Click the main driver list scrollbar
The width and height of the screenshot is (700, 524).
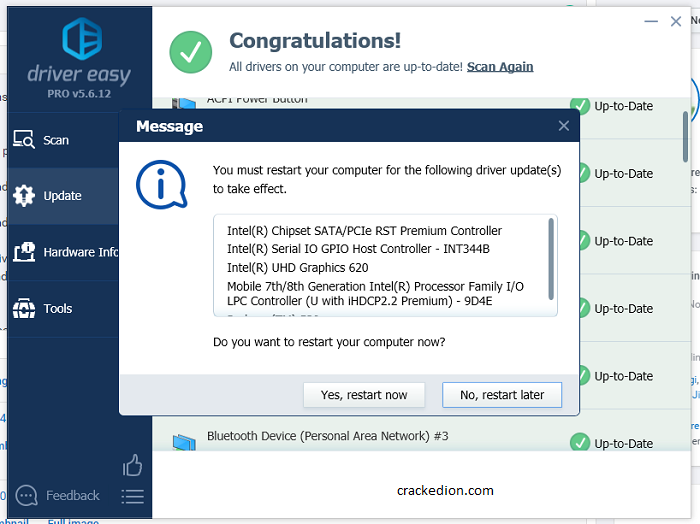click(x=685, y=137)
